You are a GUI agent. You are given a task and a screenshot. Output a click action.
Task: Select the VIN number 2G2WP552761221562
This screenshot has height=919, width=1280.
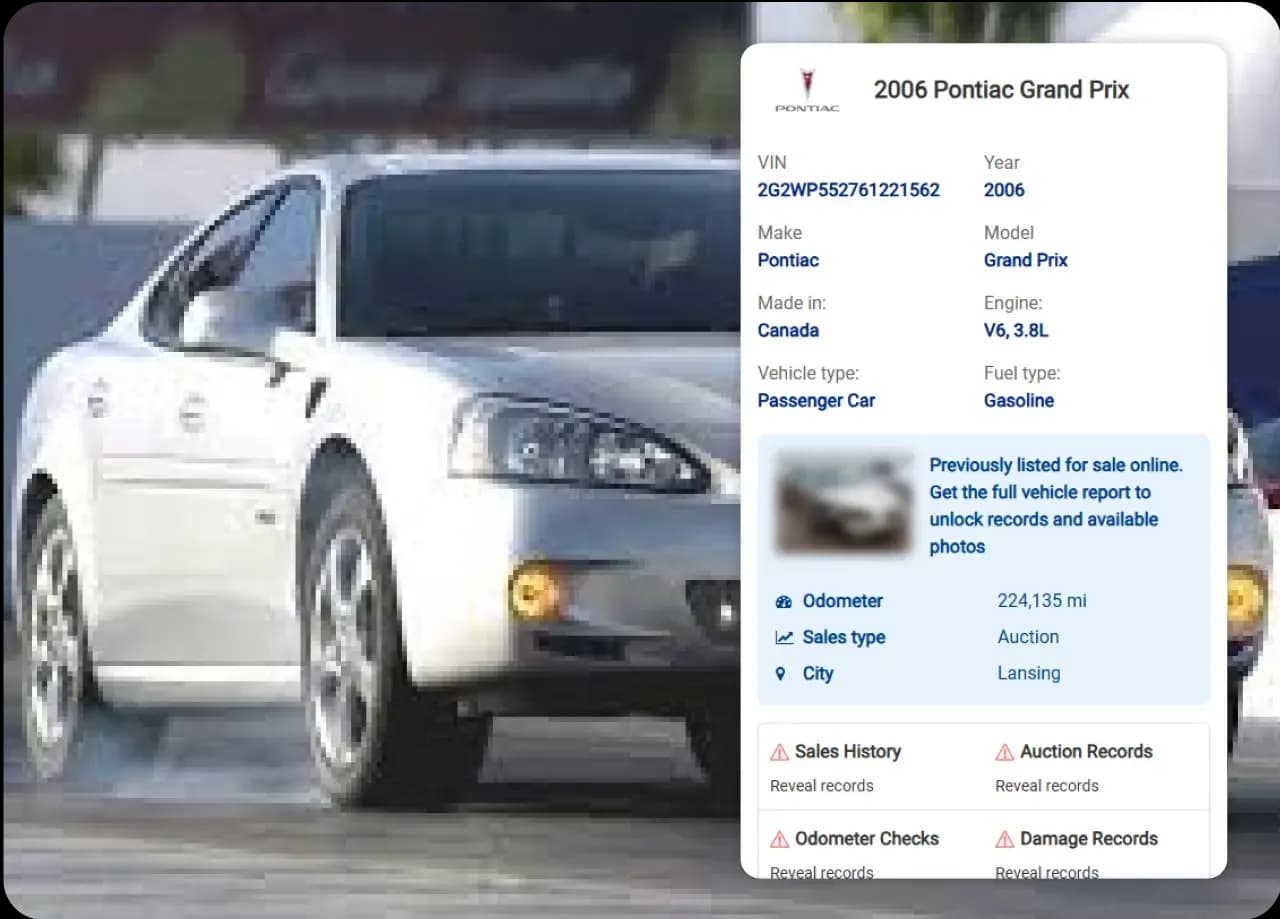click(x=848, y=190)
